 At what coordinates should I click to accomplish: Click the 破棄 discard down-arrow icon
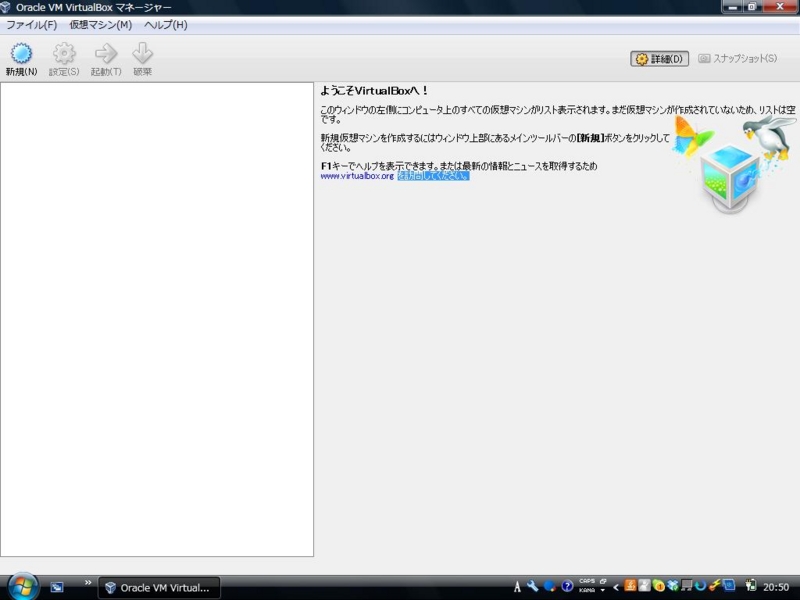click(142, 53)
